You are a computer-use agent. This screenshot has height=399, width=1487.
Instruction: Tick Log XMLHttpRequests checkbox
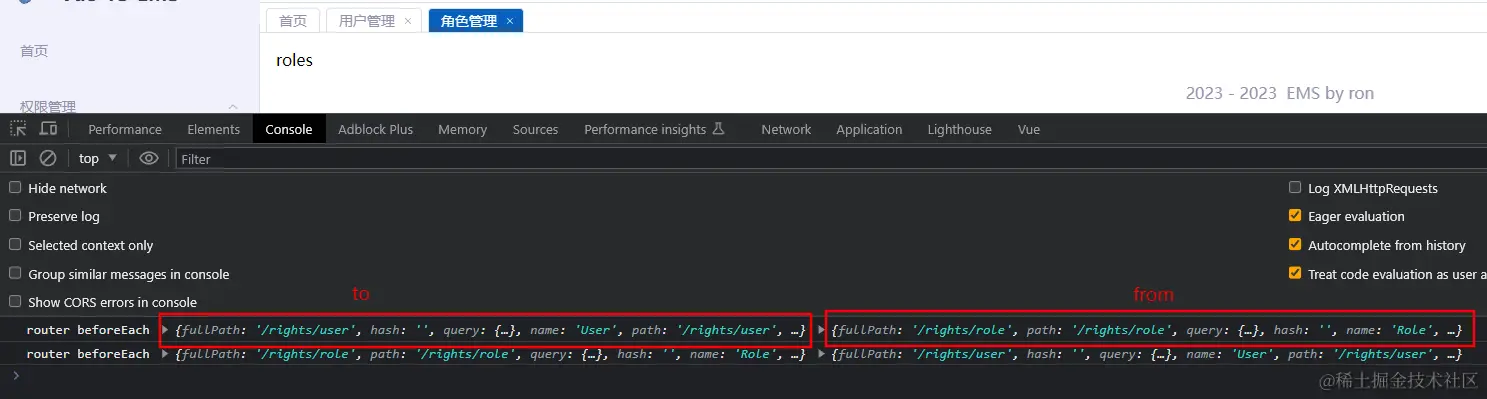1295,187
